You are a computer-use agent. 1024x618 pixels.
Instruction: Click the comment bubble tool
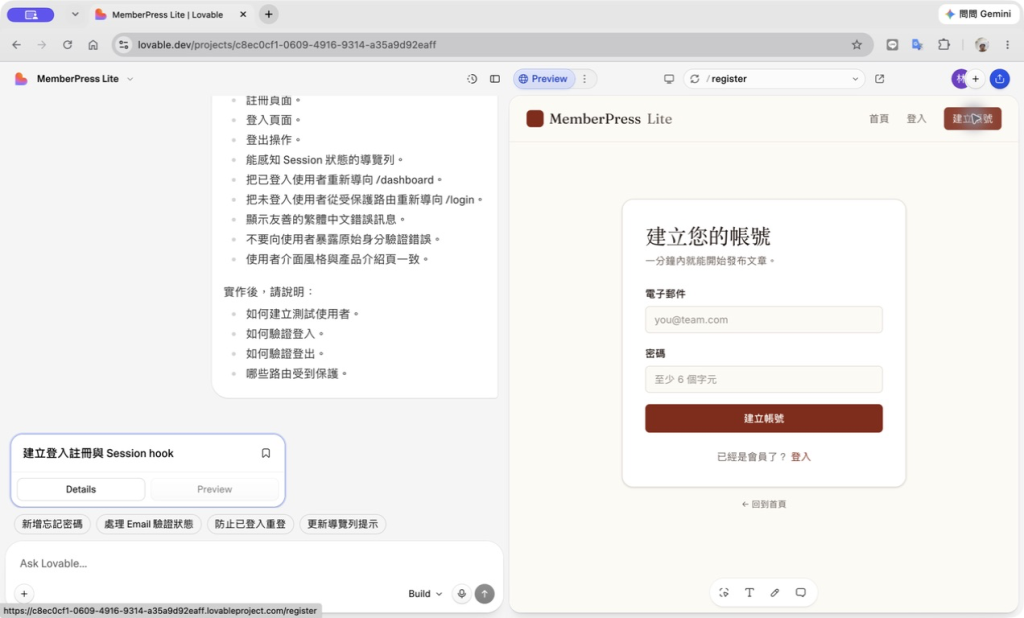[x=801, y=593]
